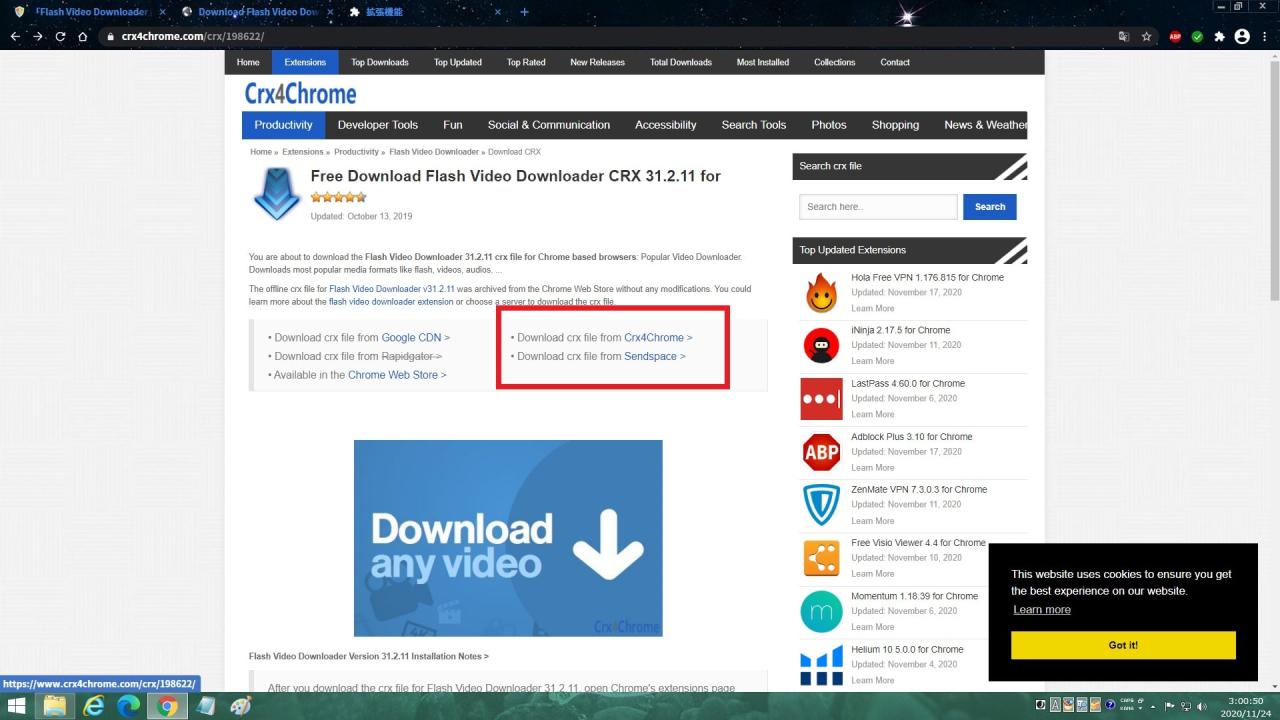This screenshot has height=720, width=1280.
Task: Click the address bar URL
Action: coord(192,36)
